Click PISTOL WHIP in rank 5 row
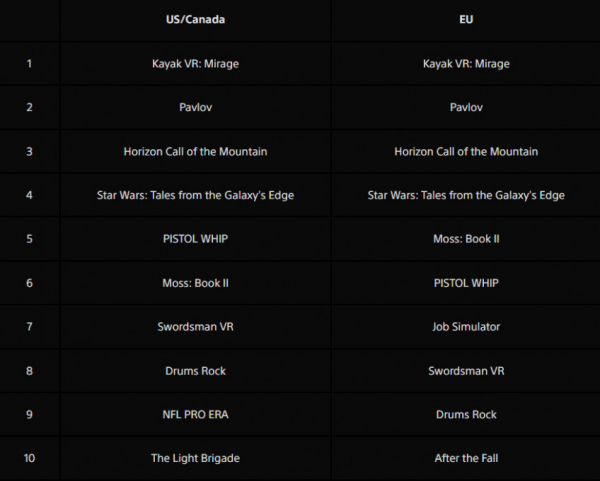Image resolution: width=600 pixels, height=481 pixels. click(195, 239)
